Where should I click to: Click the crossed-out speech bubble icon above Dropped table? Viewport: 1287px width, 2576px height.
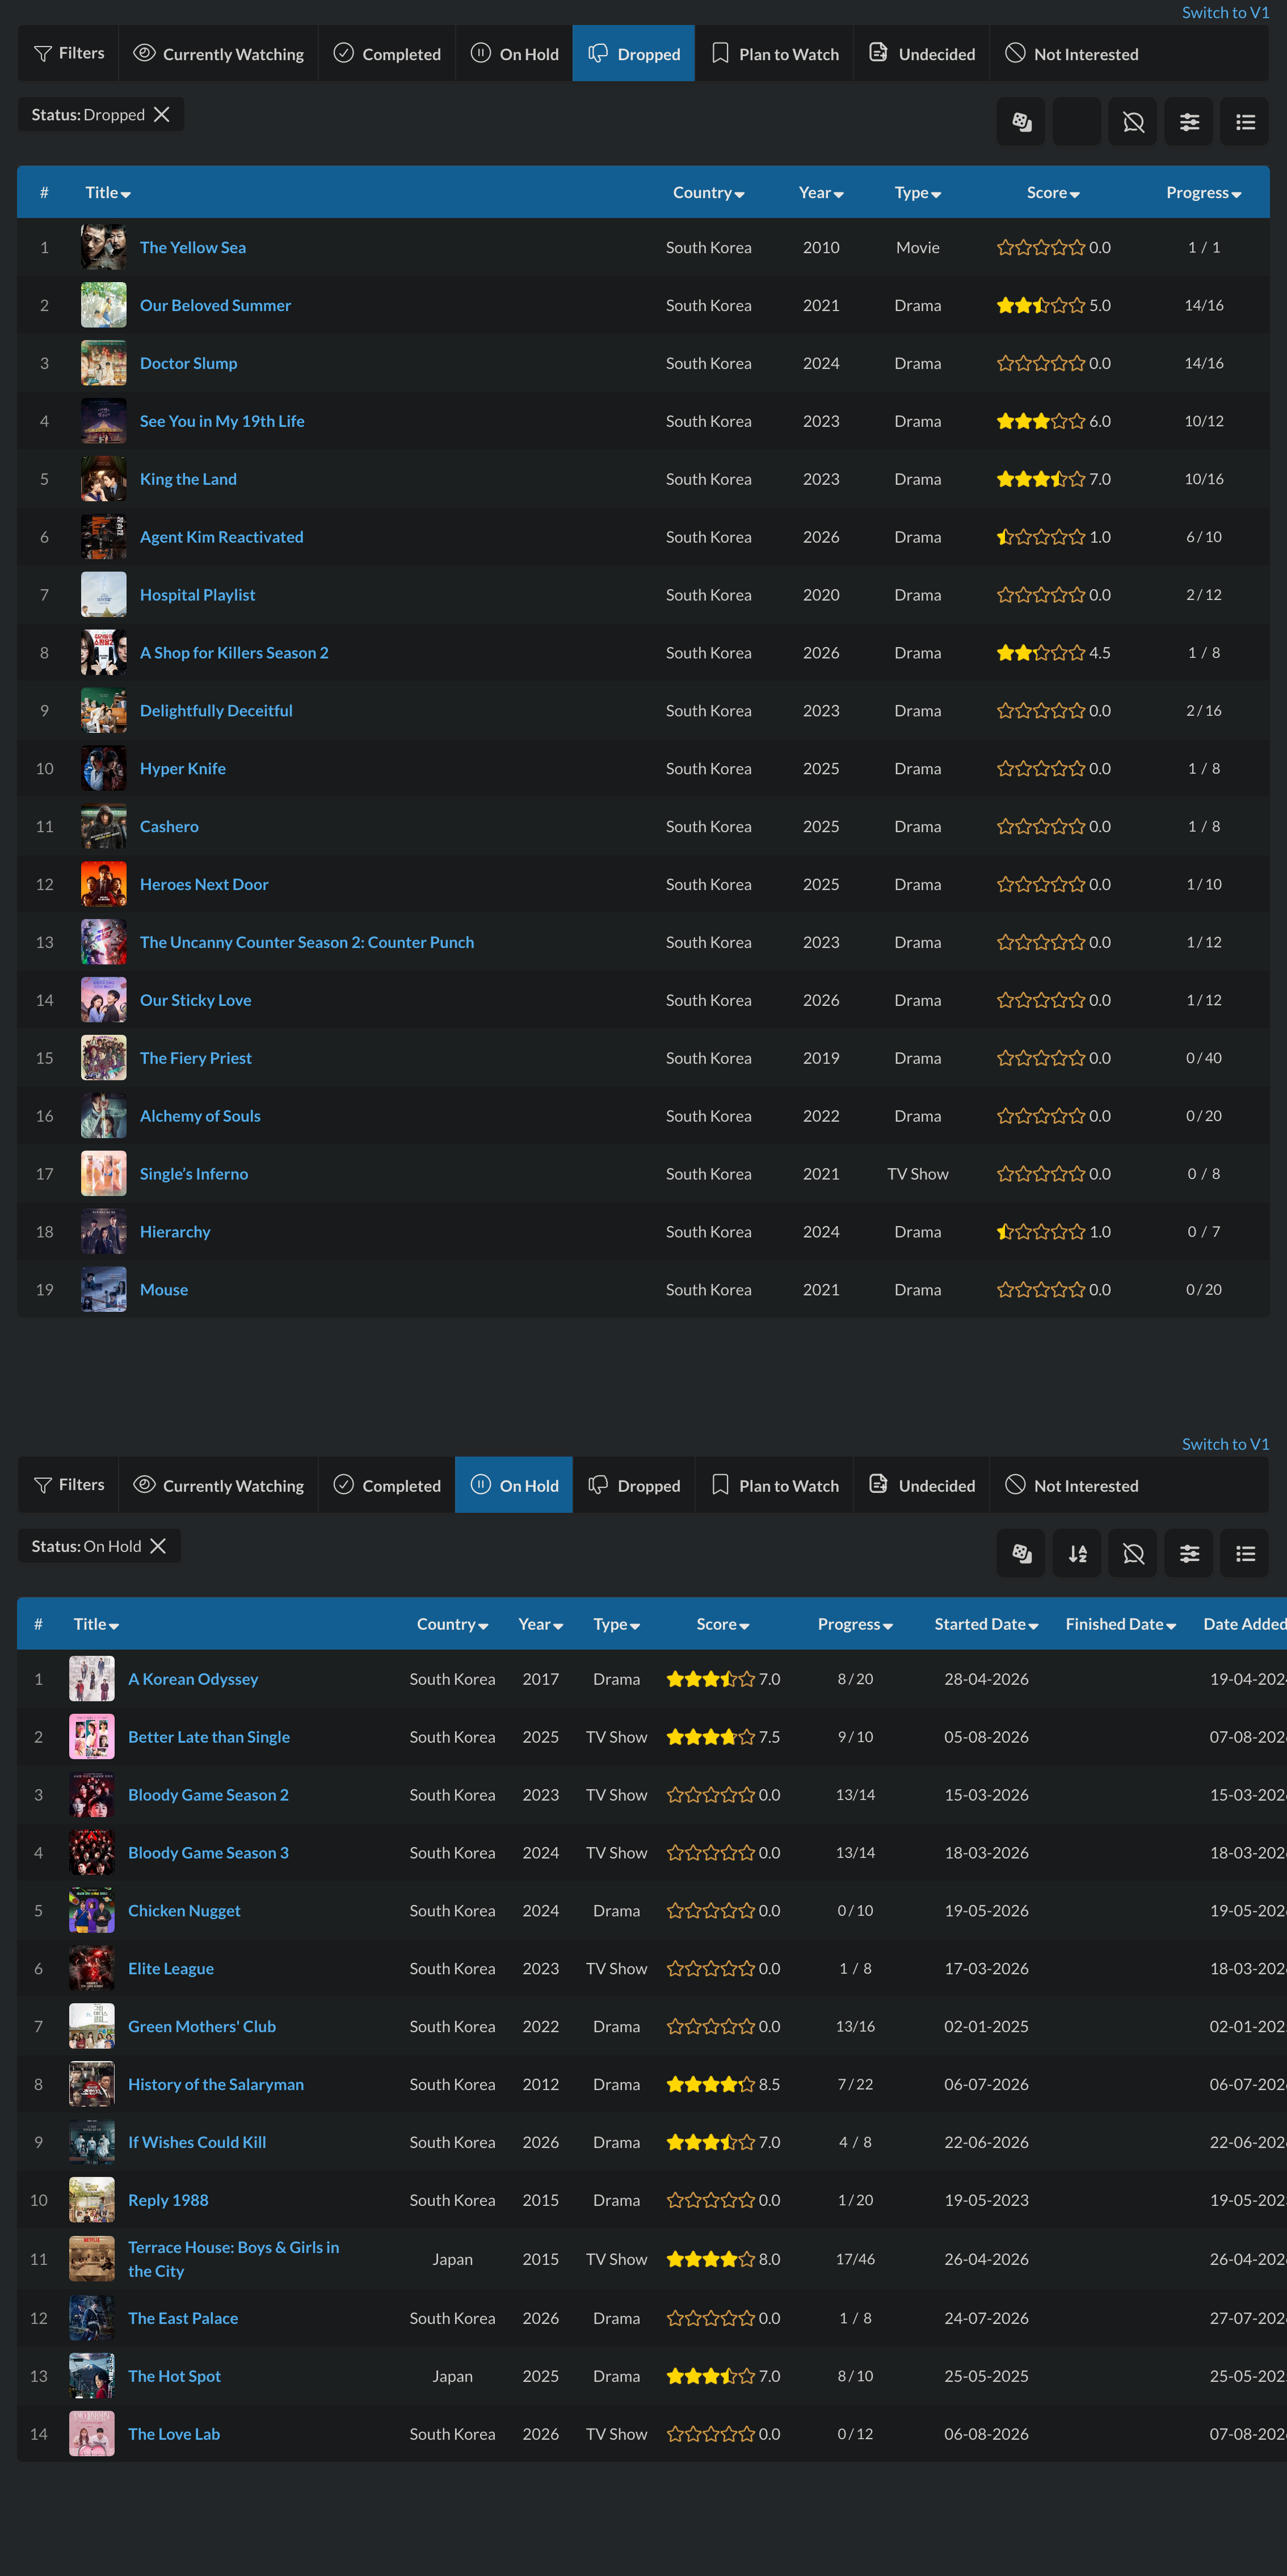click(1133, 122)
